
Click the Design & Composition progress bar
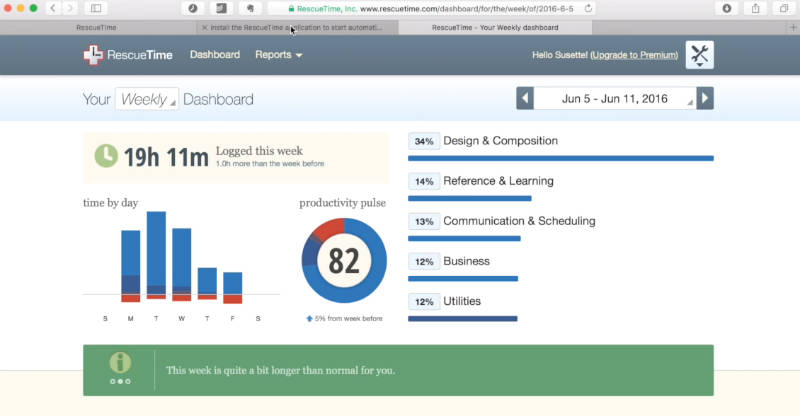(x=561, y=158)
